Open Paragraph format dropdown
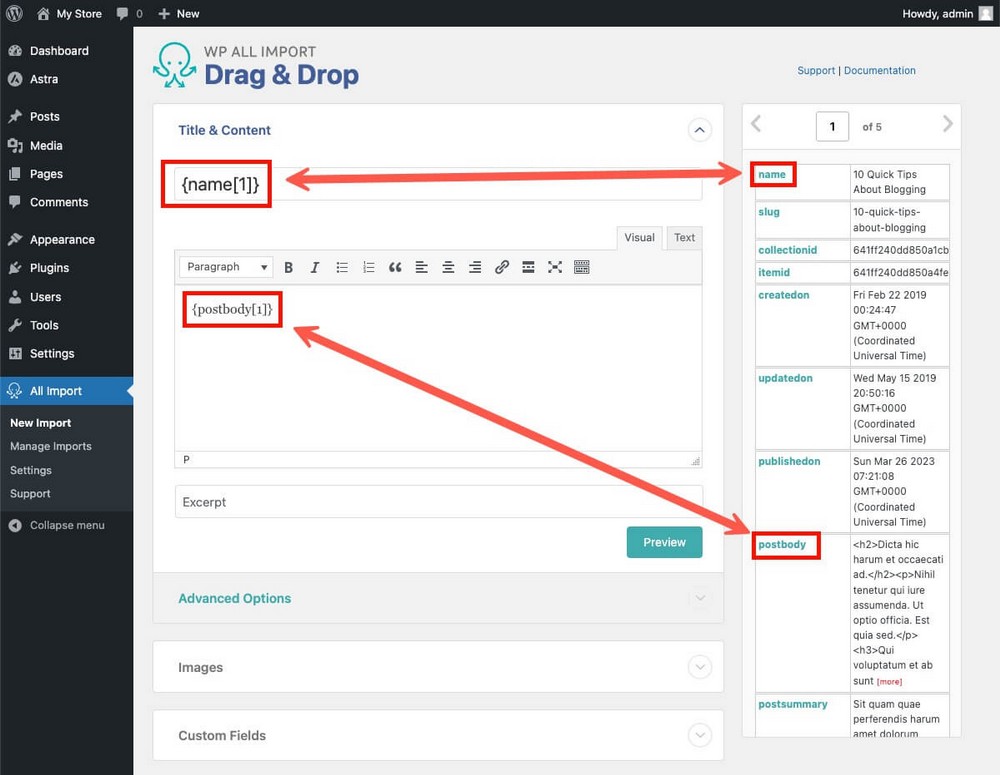 [226, 267]
